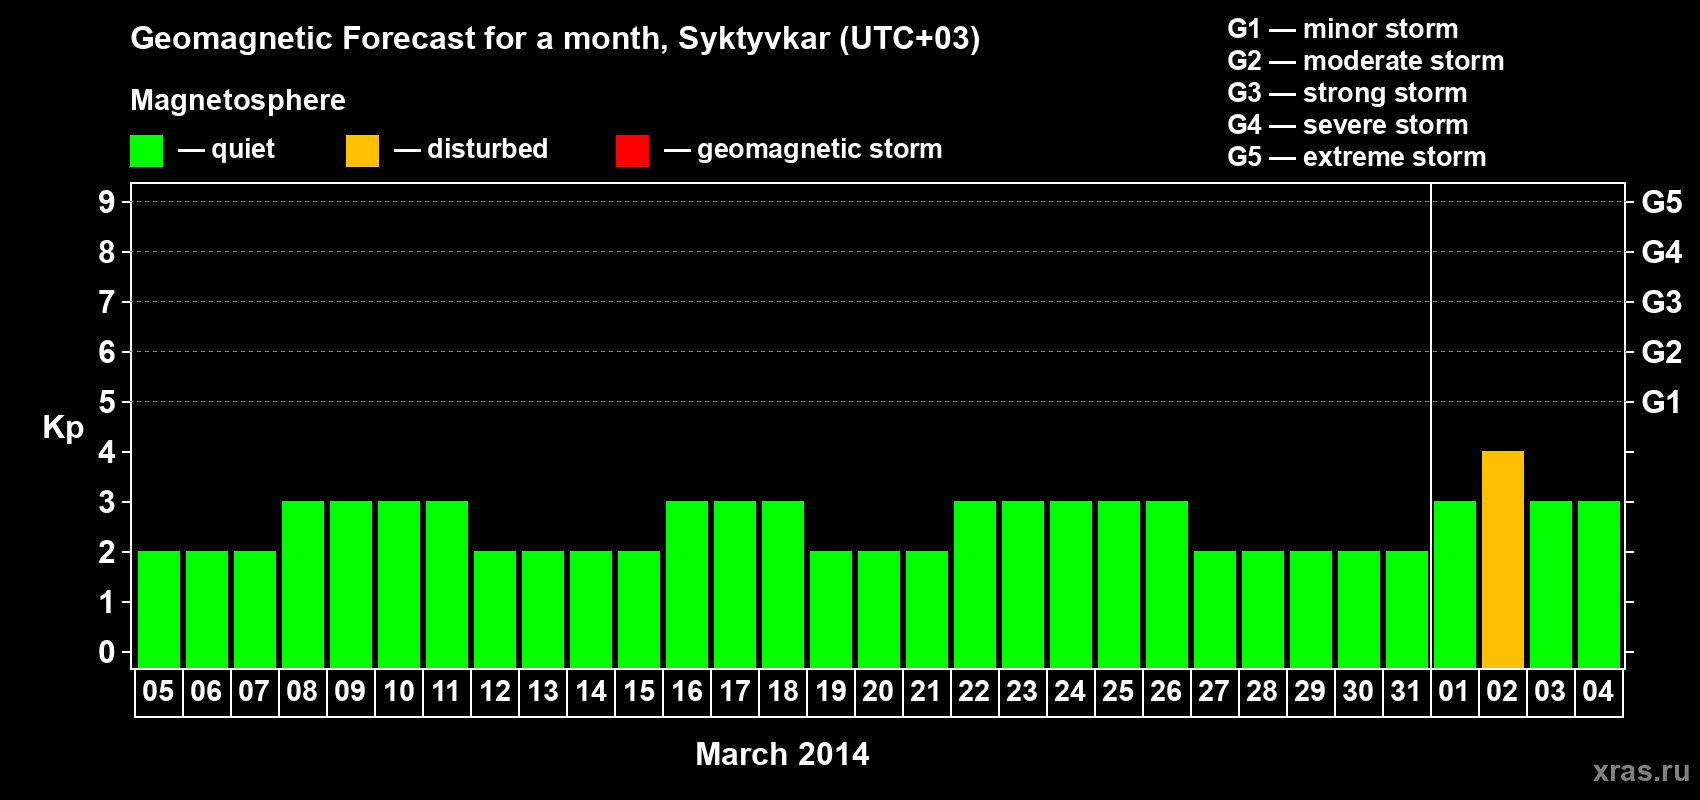Screen dimensions: 1700x800
Task: Click the Kp axis value 9
Action: click(x=107, y=202)
